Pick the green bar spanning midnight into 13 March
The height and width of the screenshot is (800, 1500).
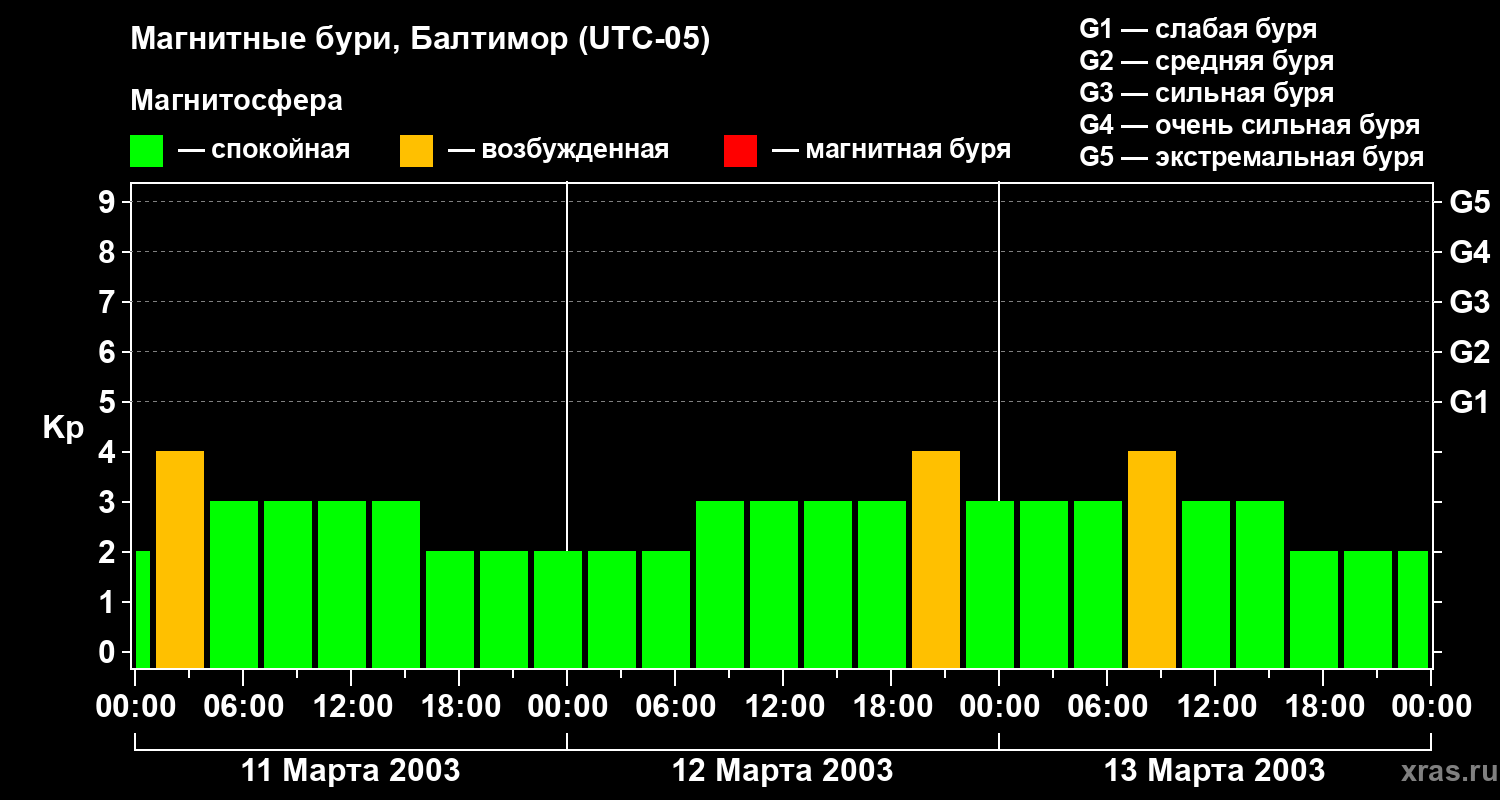tap(990, 584)
